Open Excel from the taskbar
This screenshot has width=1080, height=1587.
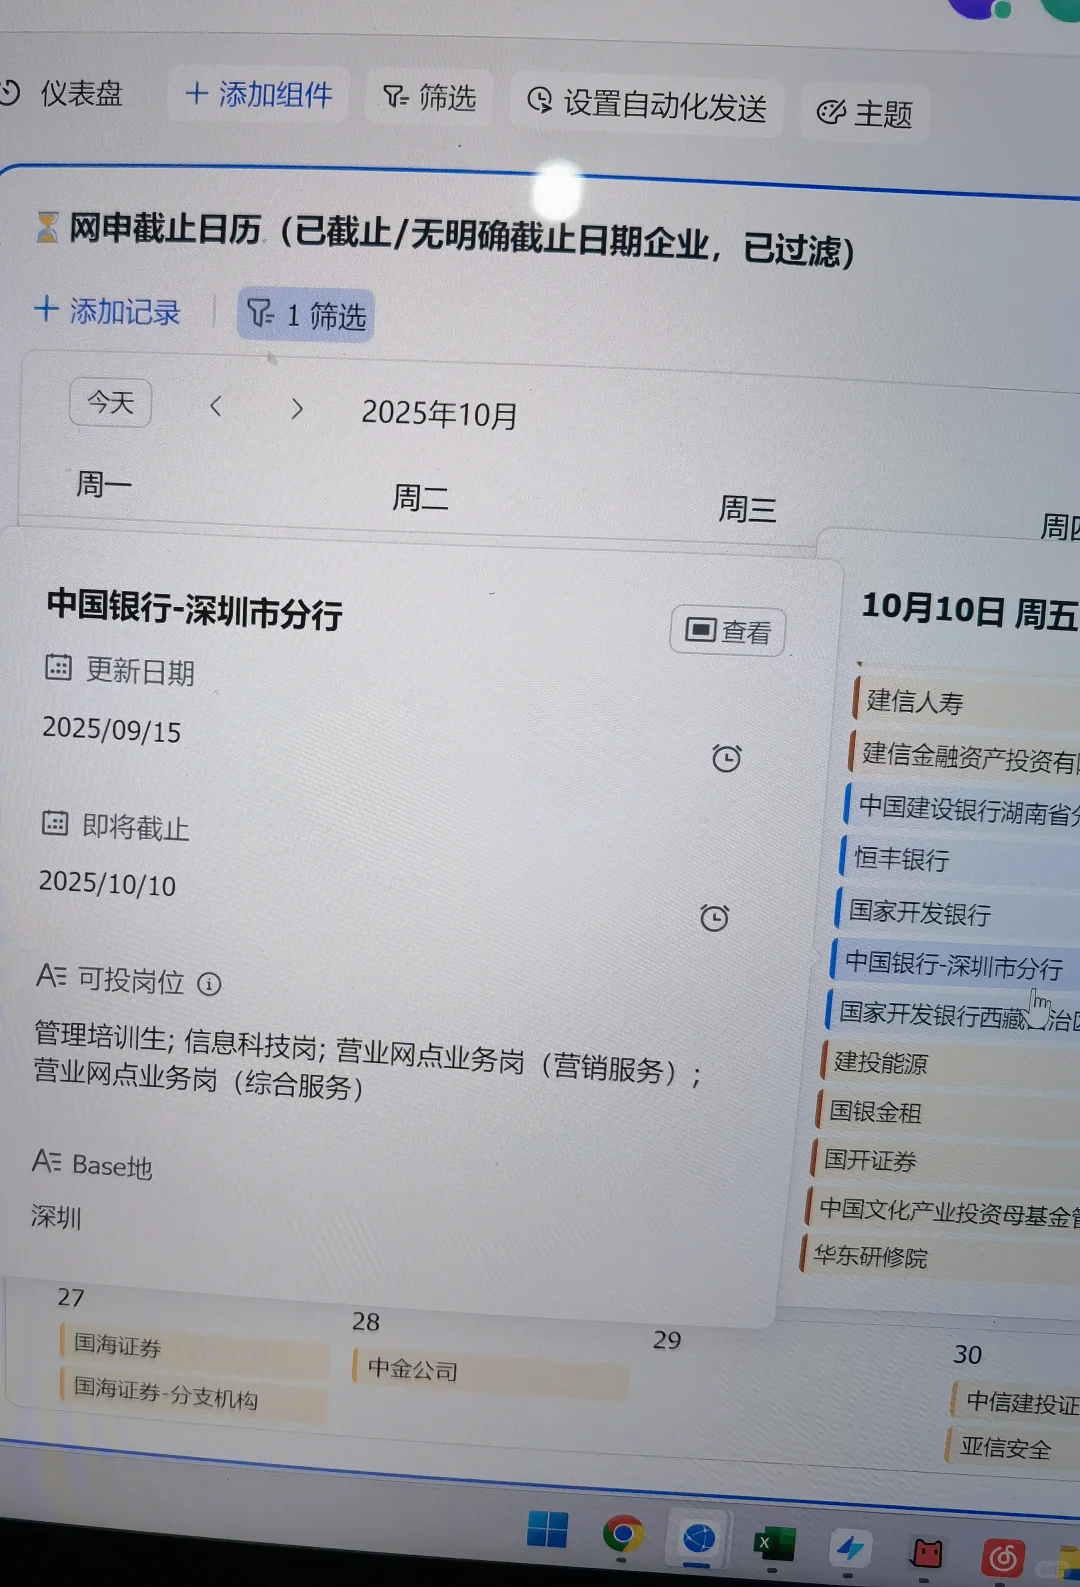coord(774,1544)
